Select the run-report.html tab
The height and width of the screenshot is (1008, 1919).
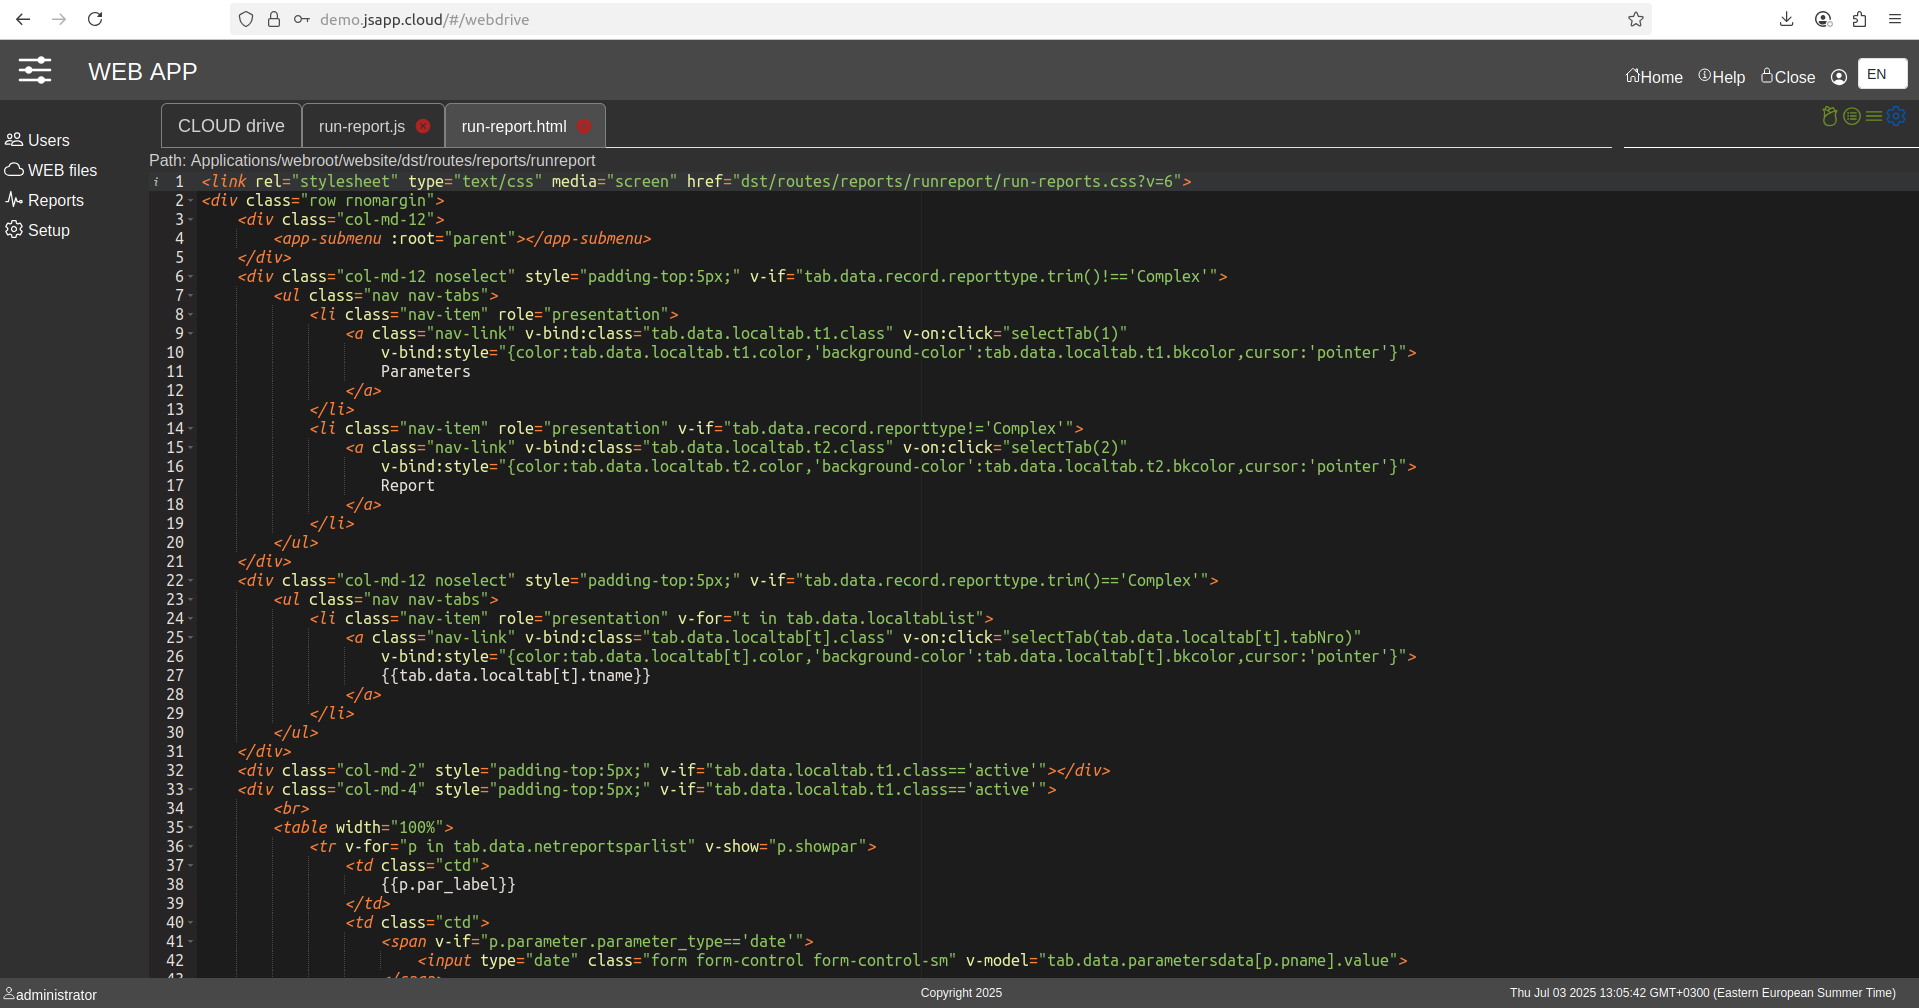tap(514, 126)
